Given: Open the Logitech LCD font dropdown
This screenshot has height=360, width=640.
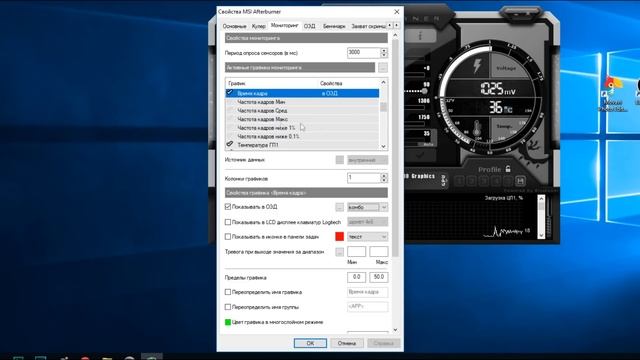Looking at the screenshot, I should [x=367, y=222].
